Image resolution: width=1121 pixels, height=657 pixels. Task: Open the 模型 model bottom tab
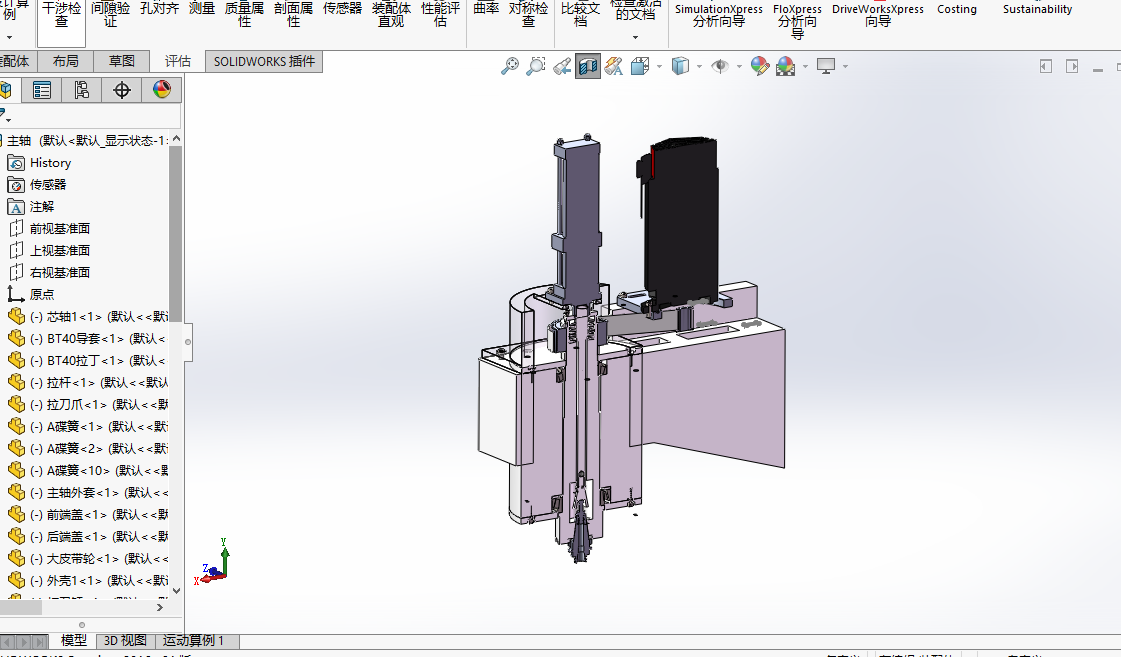74,641
